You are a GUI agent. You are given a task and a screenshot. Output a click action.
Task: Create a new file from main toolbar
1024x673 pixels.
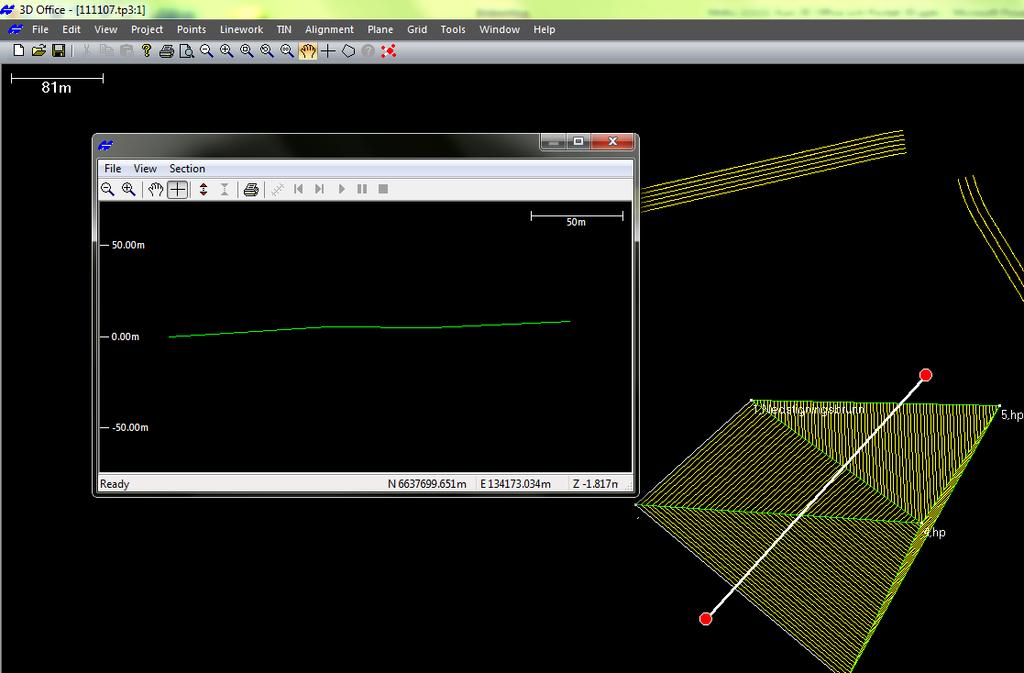[x=18, y=51]
